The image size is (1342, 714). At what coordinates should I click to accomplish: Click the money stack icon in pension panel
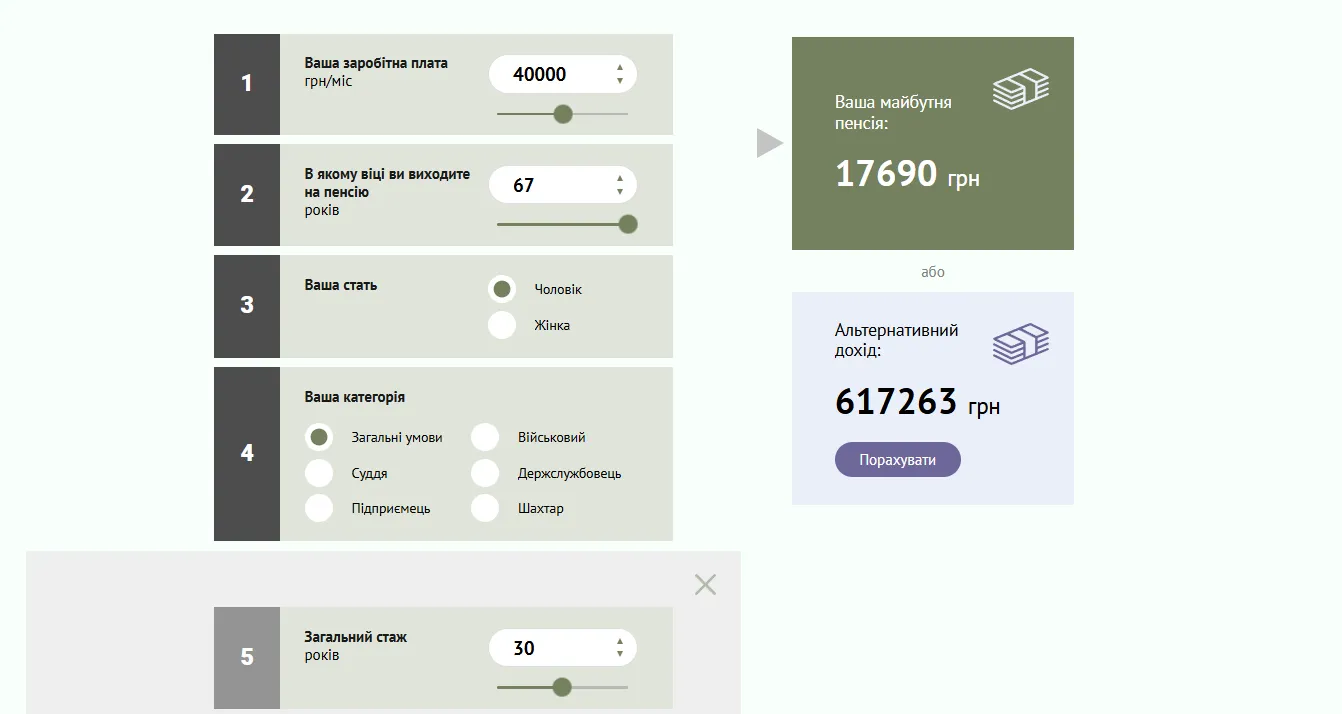1020,89
